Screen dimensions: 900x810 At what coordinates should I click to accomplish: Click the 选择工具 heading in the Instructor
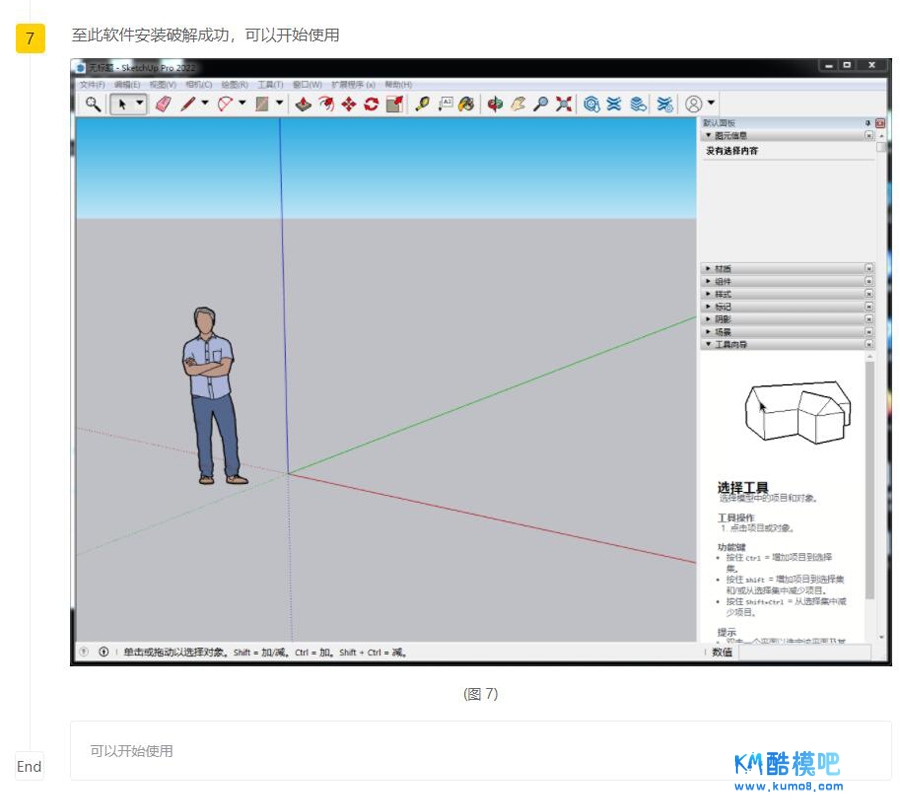point(742,487)
